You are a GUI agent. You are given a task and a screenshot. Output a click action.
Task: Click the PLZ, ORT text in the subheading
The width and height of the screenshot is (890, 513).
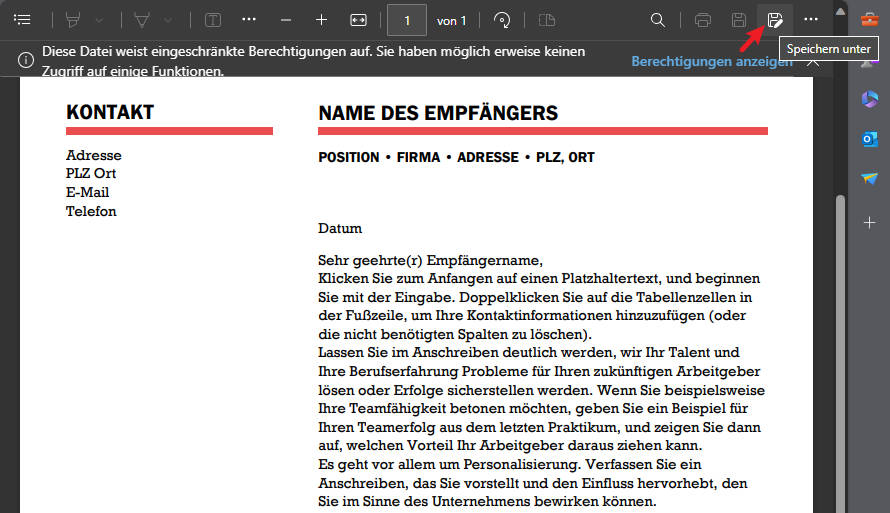pos(565,157)
